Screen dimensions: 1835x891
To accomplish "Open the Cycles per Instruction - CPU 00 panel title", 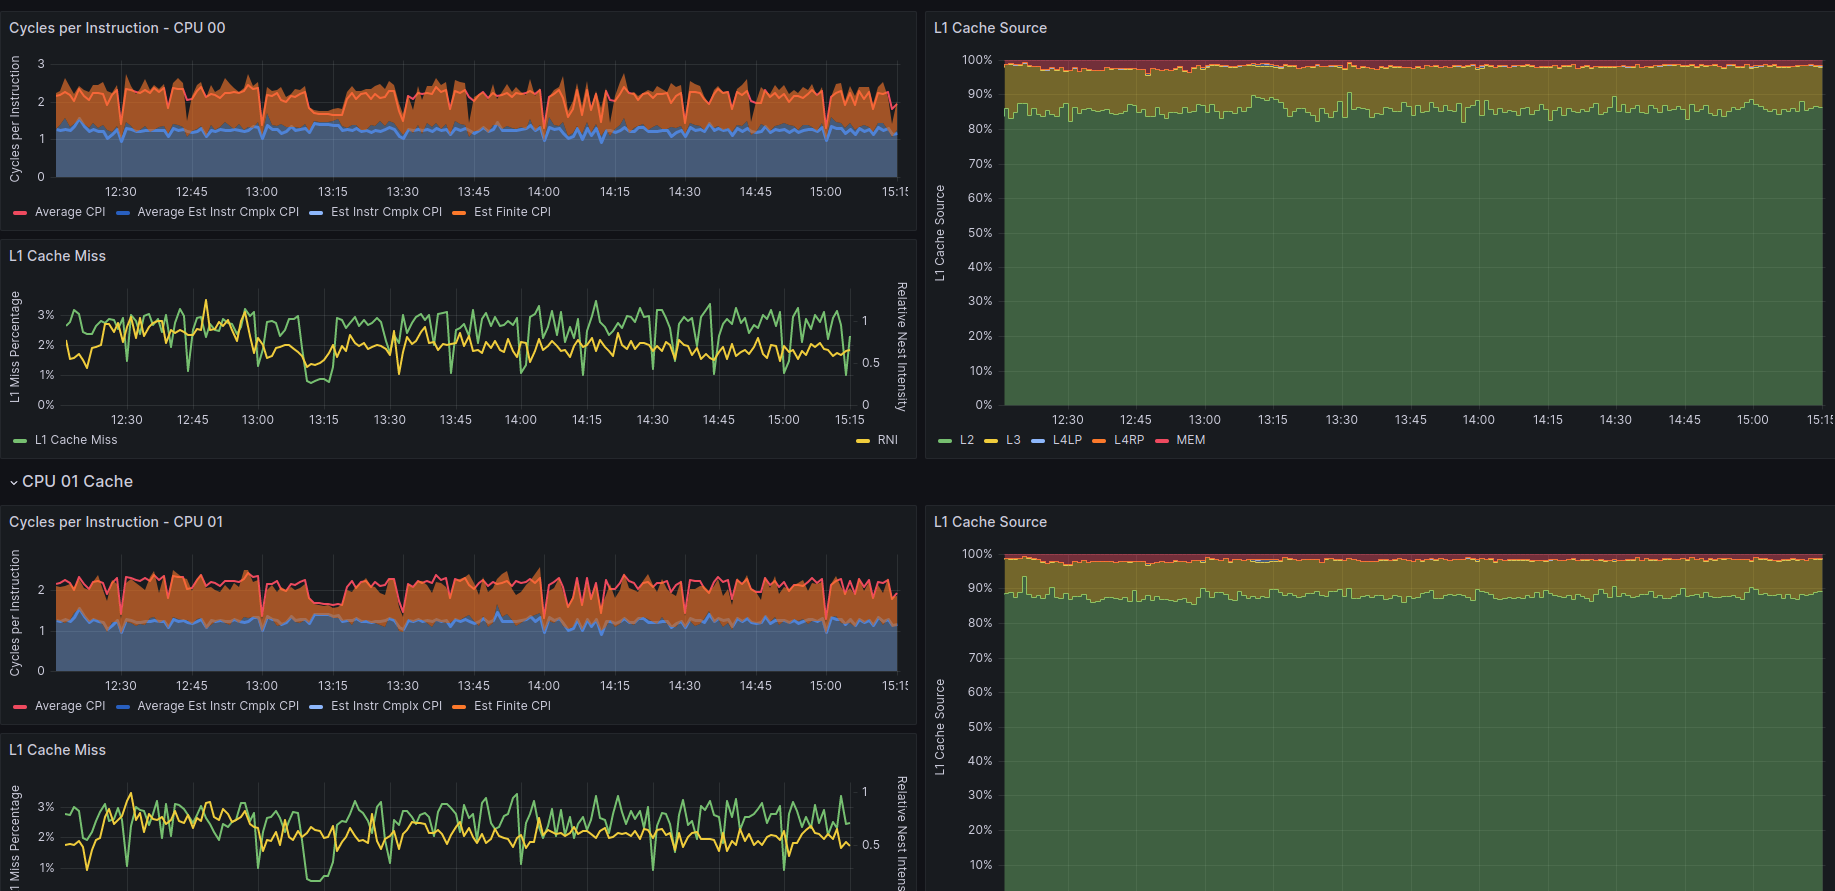I will coord(117,28).
